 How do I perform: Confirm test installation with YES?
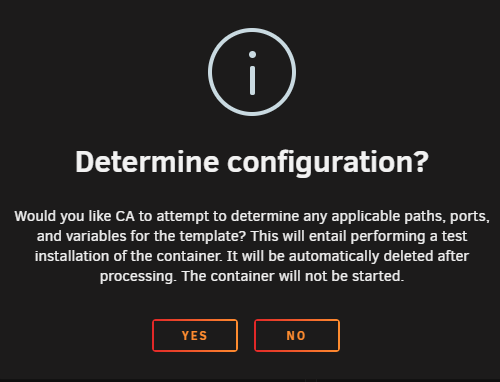pyautogui.click(x=195, y=335)
